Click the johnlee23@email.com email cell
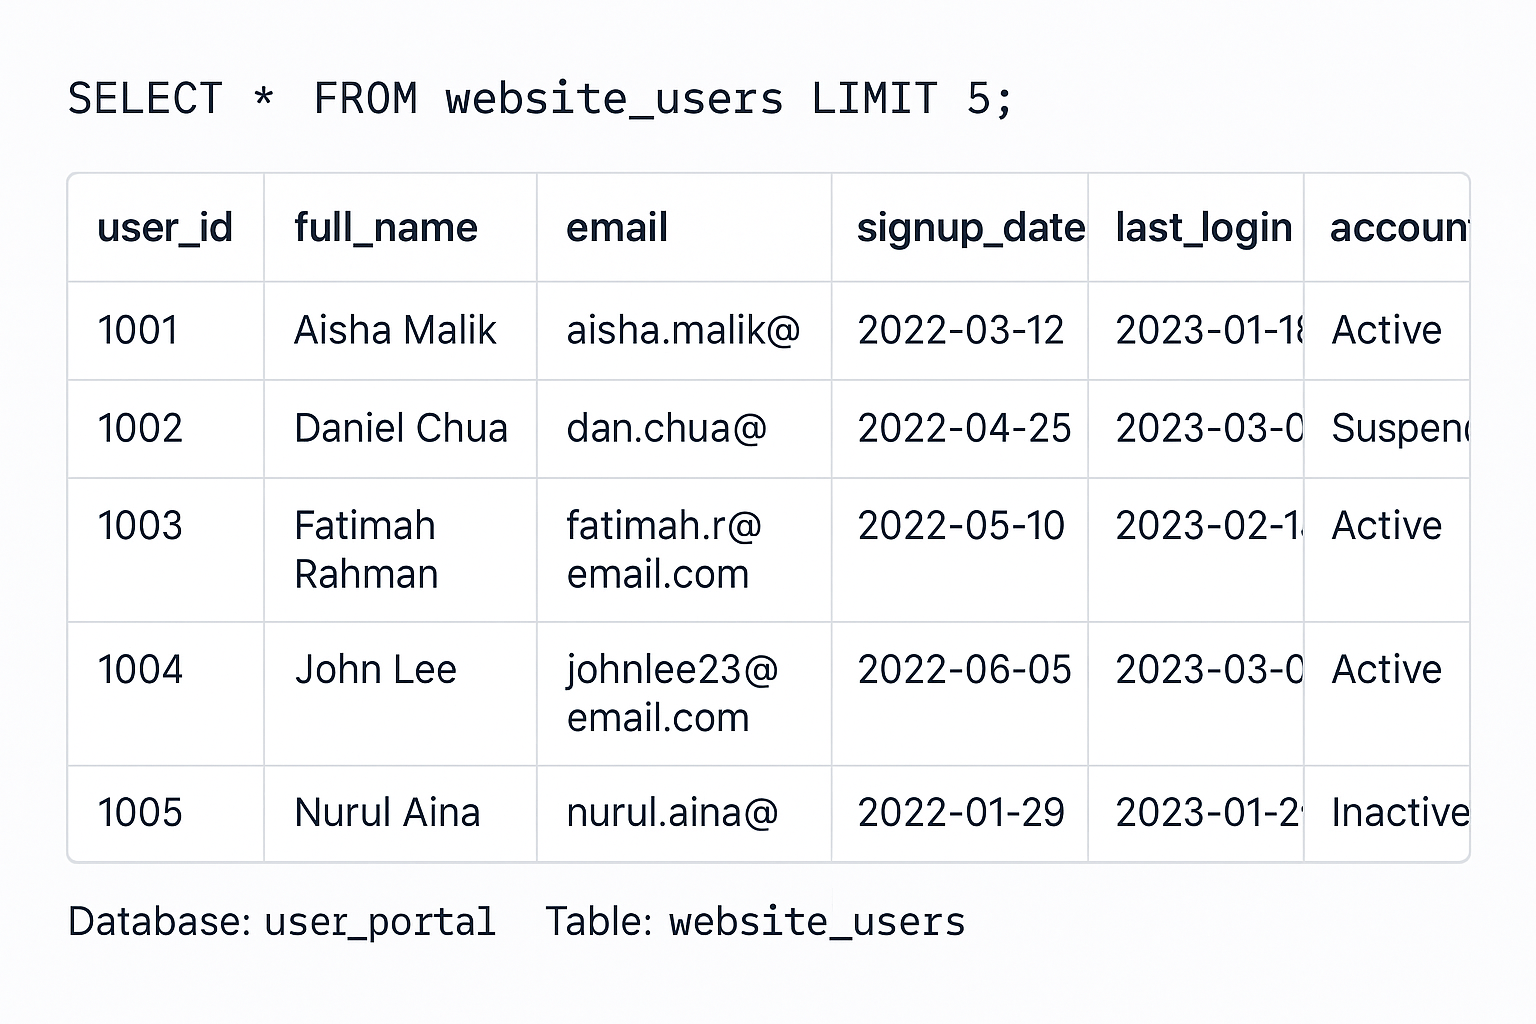The image size is (1536, 1024). point(672,693)
